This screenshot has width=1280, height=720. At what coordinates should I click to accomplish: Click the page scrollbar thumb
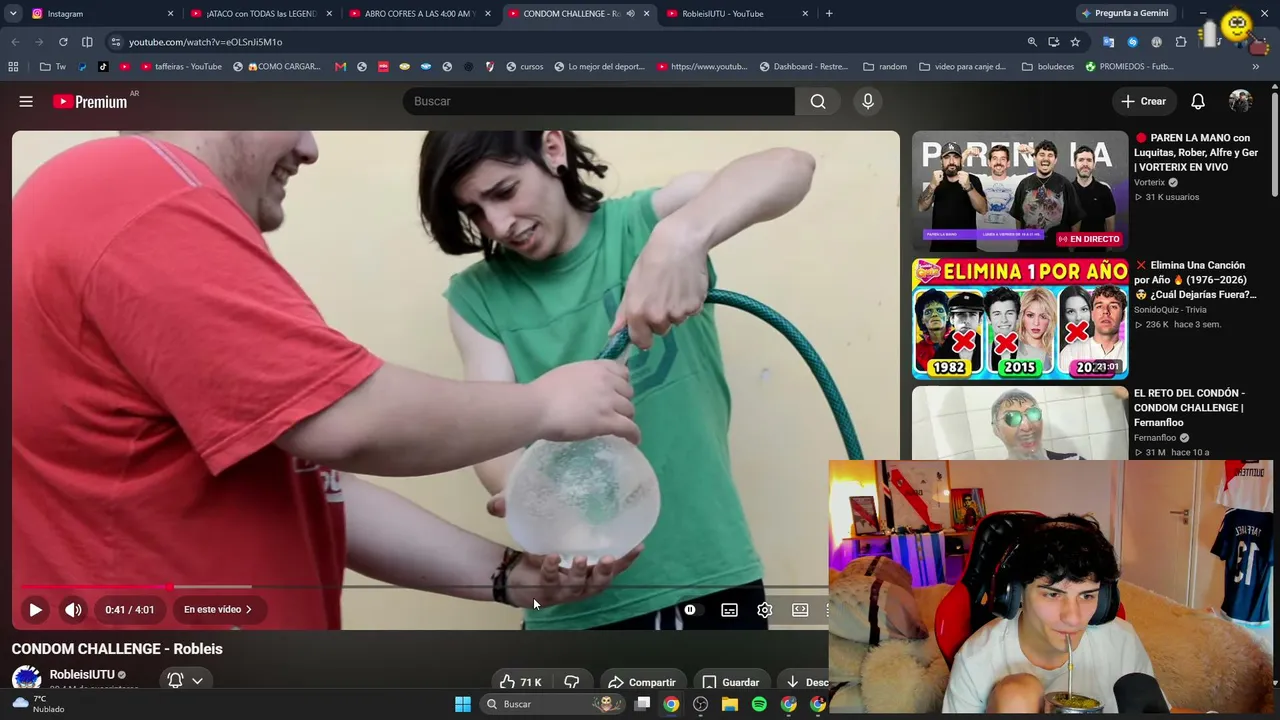(1275, 145)
